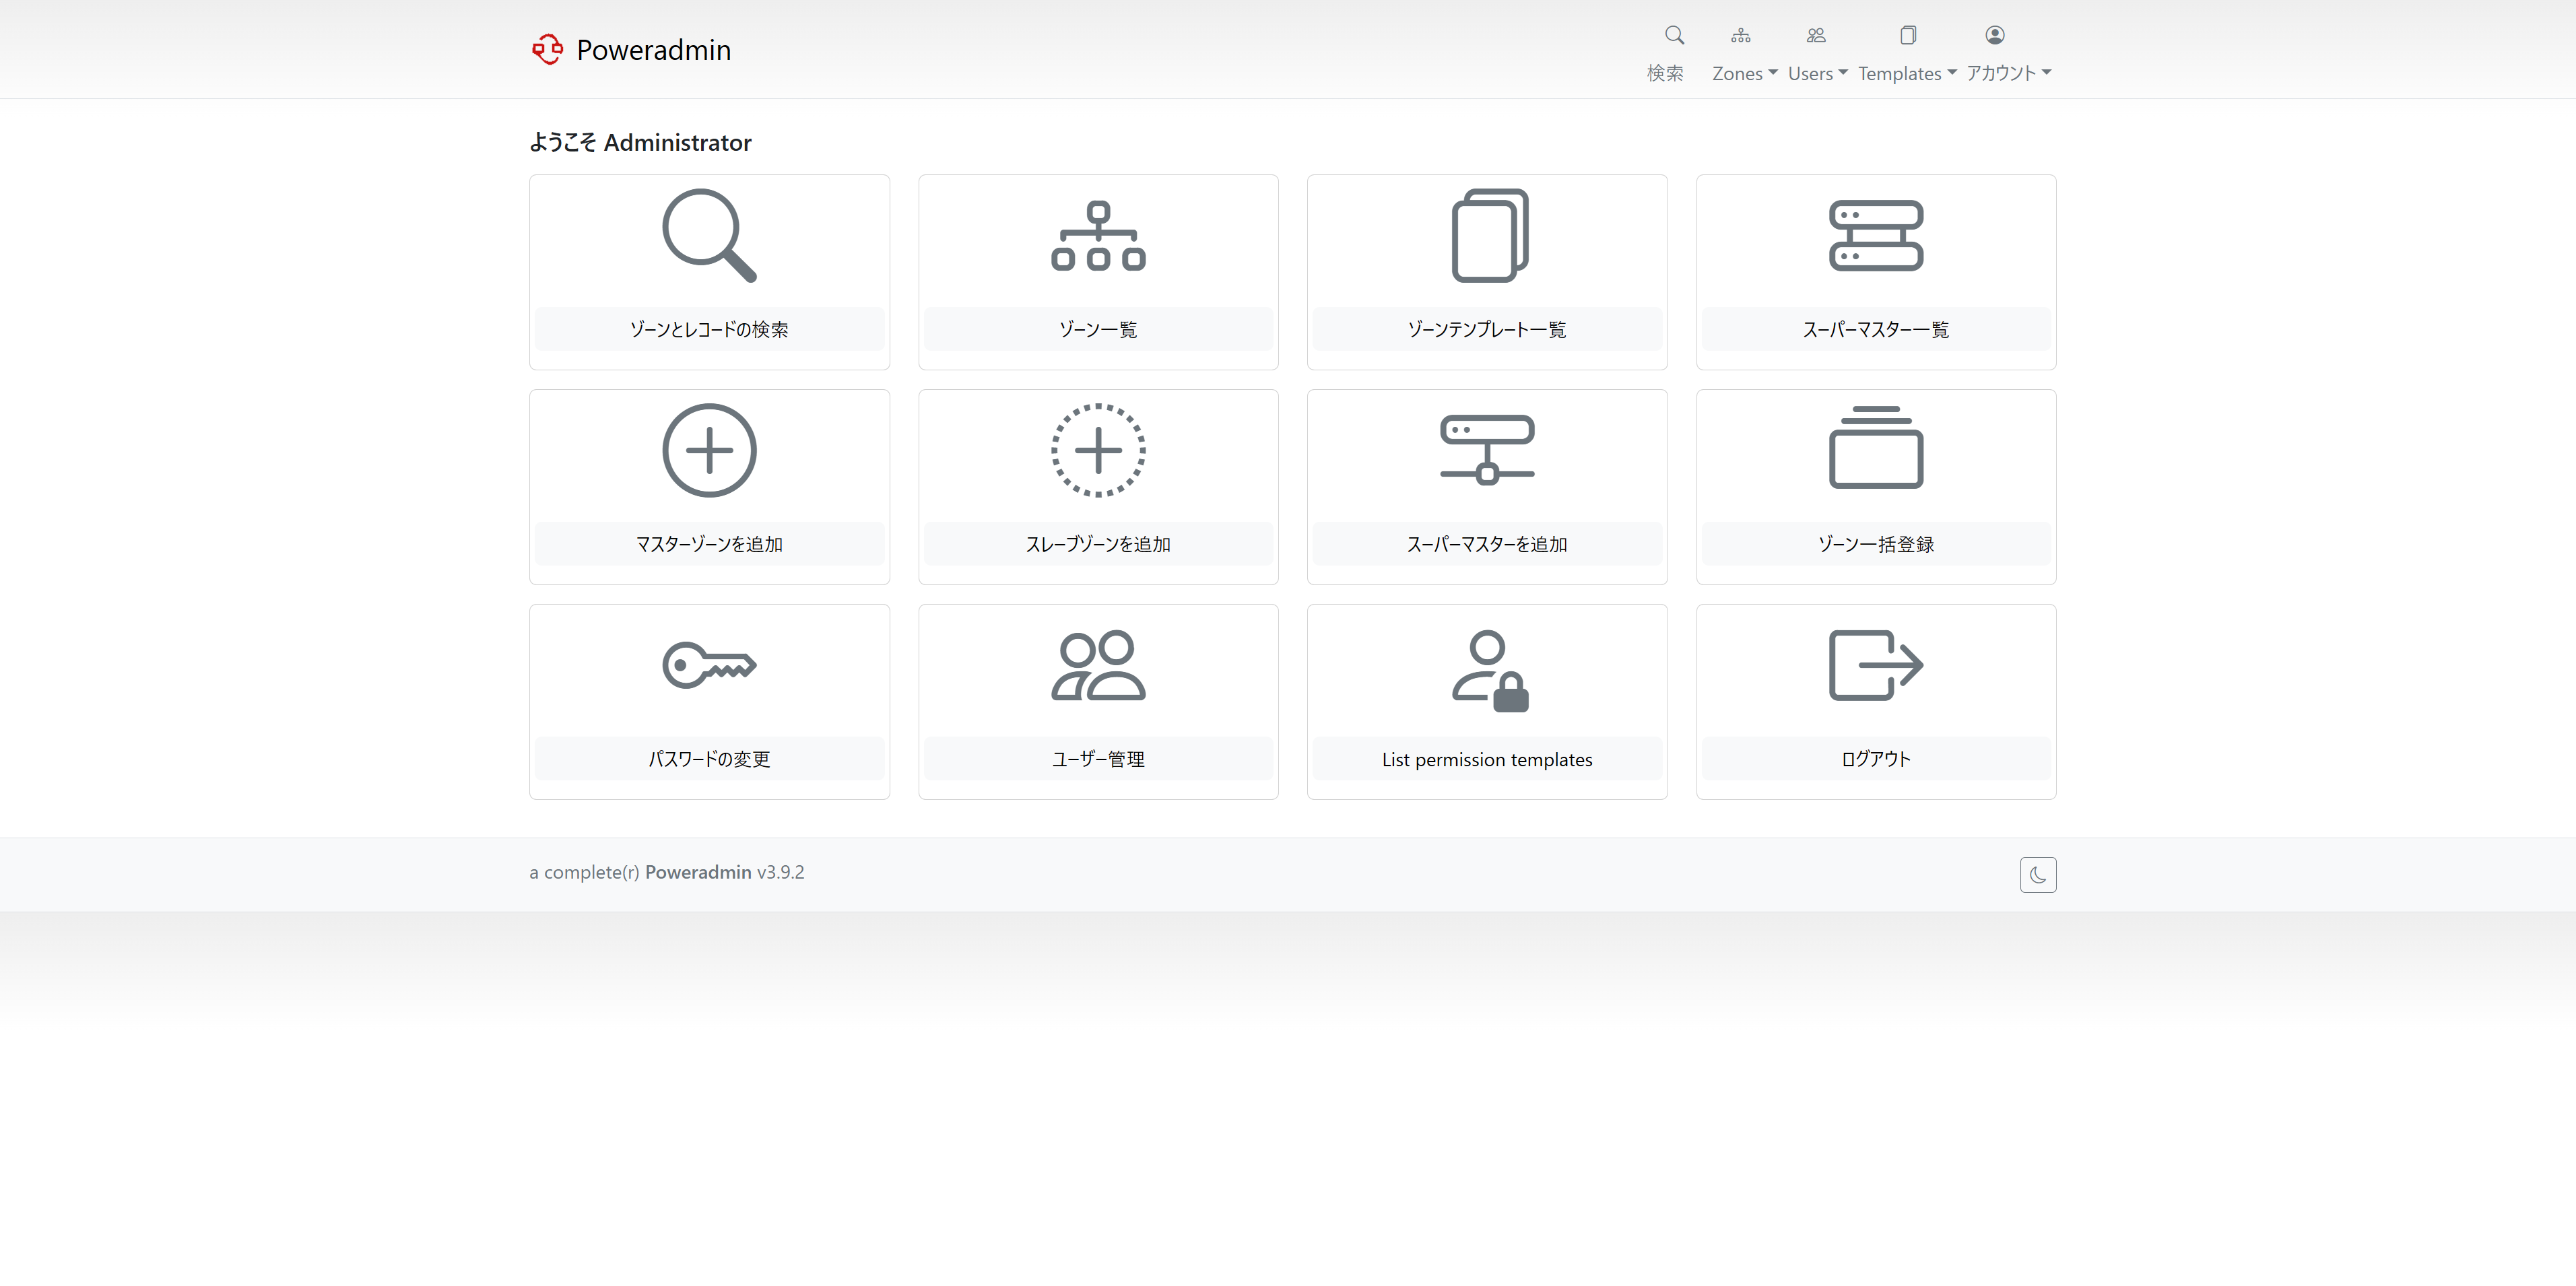The width and height of the screenshot is (2576, 1286).
Task: Click the key icon for password change
Action: pos(709,665)
